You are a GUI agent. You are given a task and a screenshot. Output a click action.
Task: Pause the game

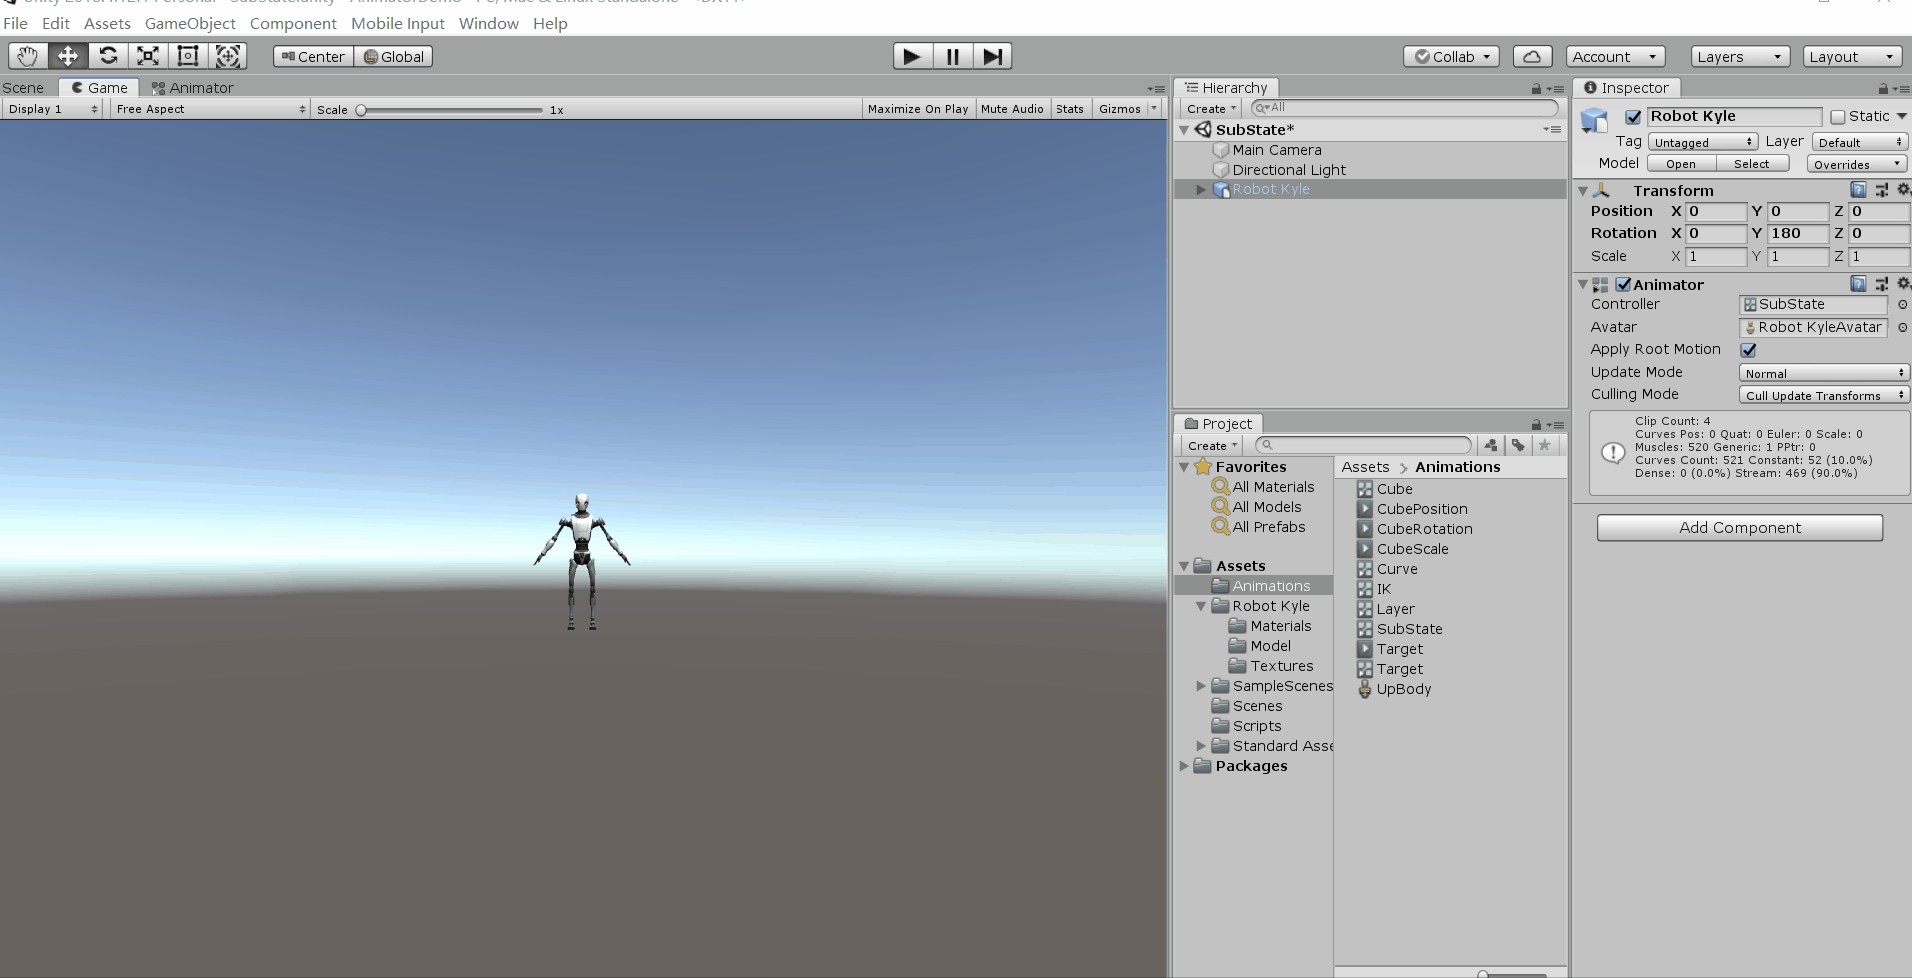[x=953, y=56]
